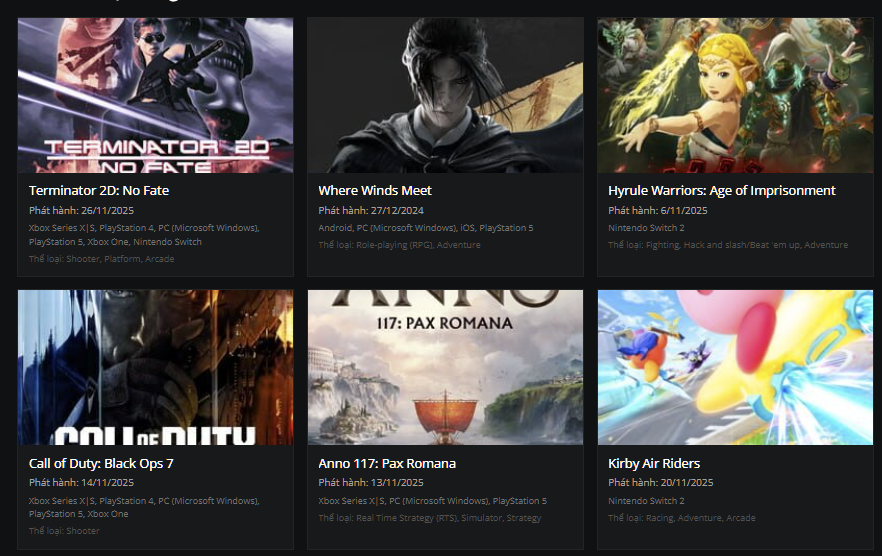Select the Kirby Air Riders thumbnail
This screenshot has height=556, width=882.
(735, 367)
